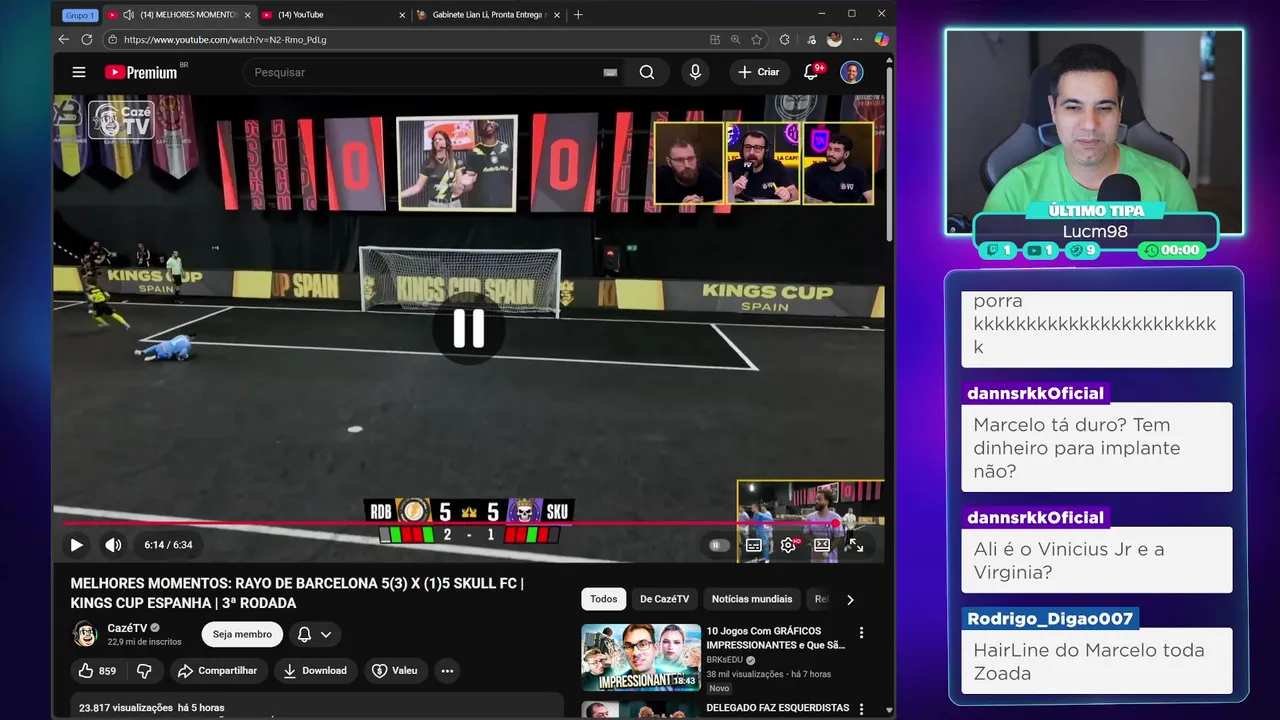1280x720 pixels.
Task: Open the Copilot sidebar icon
Action: point(881,39)
